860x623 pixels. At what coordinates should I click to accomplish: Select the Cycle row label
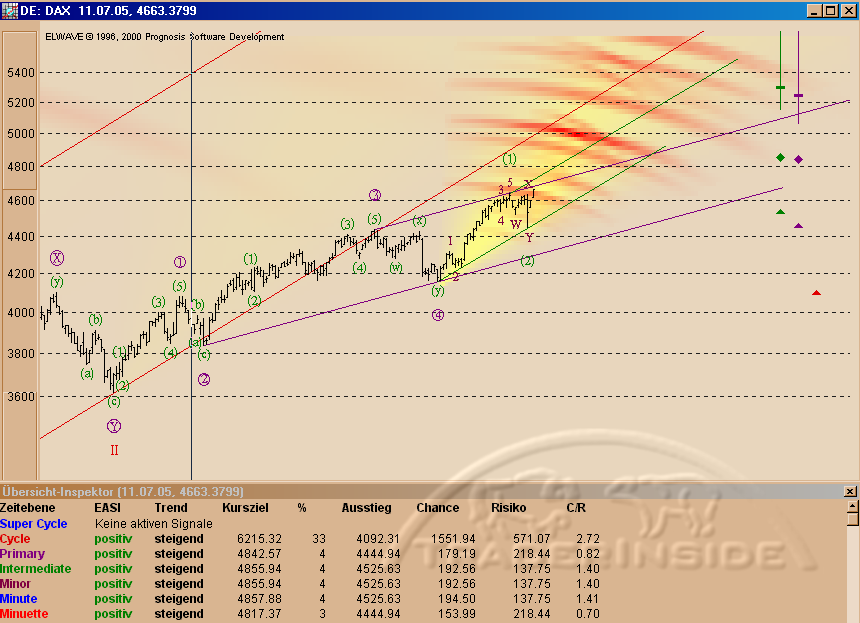15,539
